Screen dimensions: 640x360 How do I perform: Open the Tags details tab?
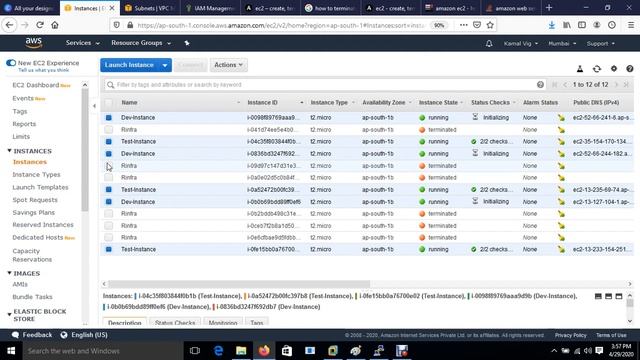pyautogui.click(x=257, y=322)
